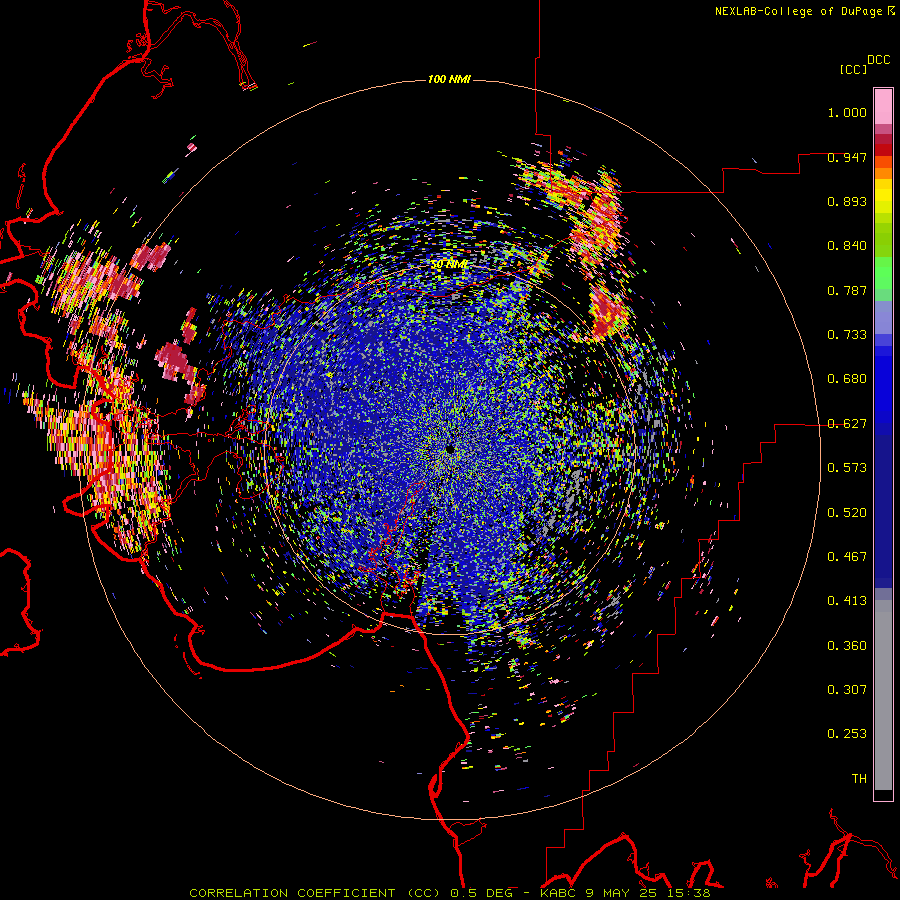Image resolution: width=900 pixels, height=900 pixels.
Task: Click the black radar site center dot
Action: (x=449, y=449)
